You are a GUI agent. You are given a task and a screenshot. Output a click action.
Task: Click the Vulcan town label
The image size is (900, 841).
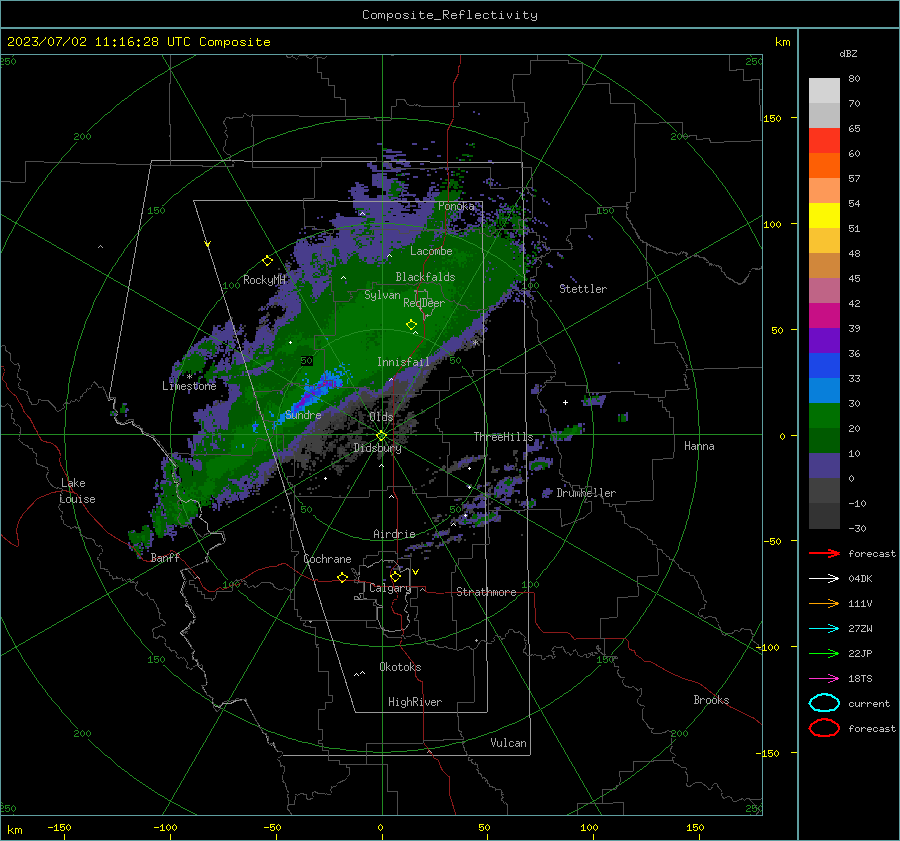click(508, 743)
